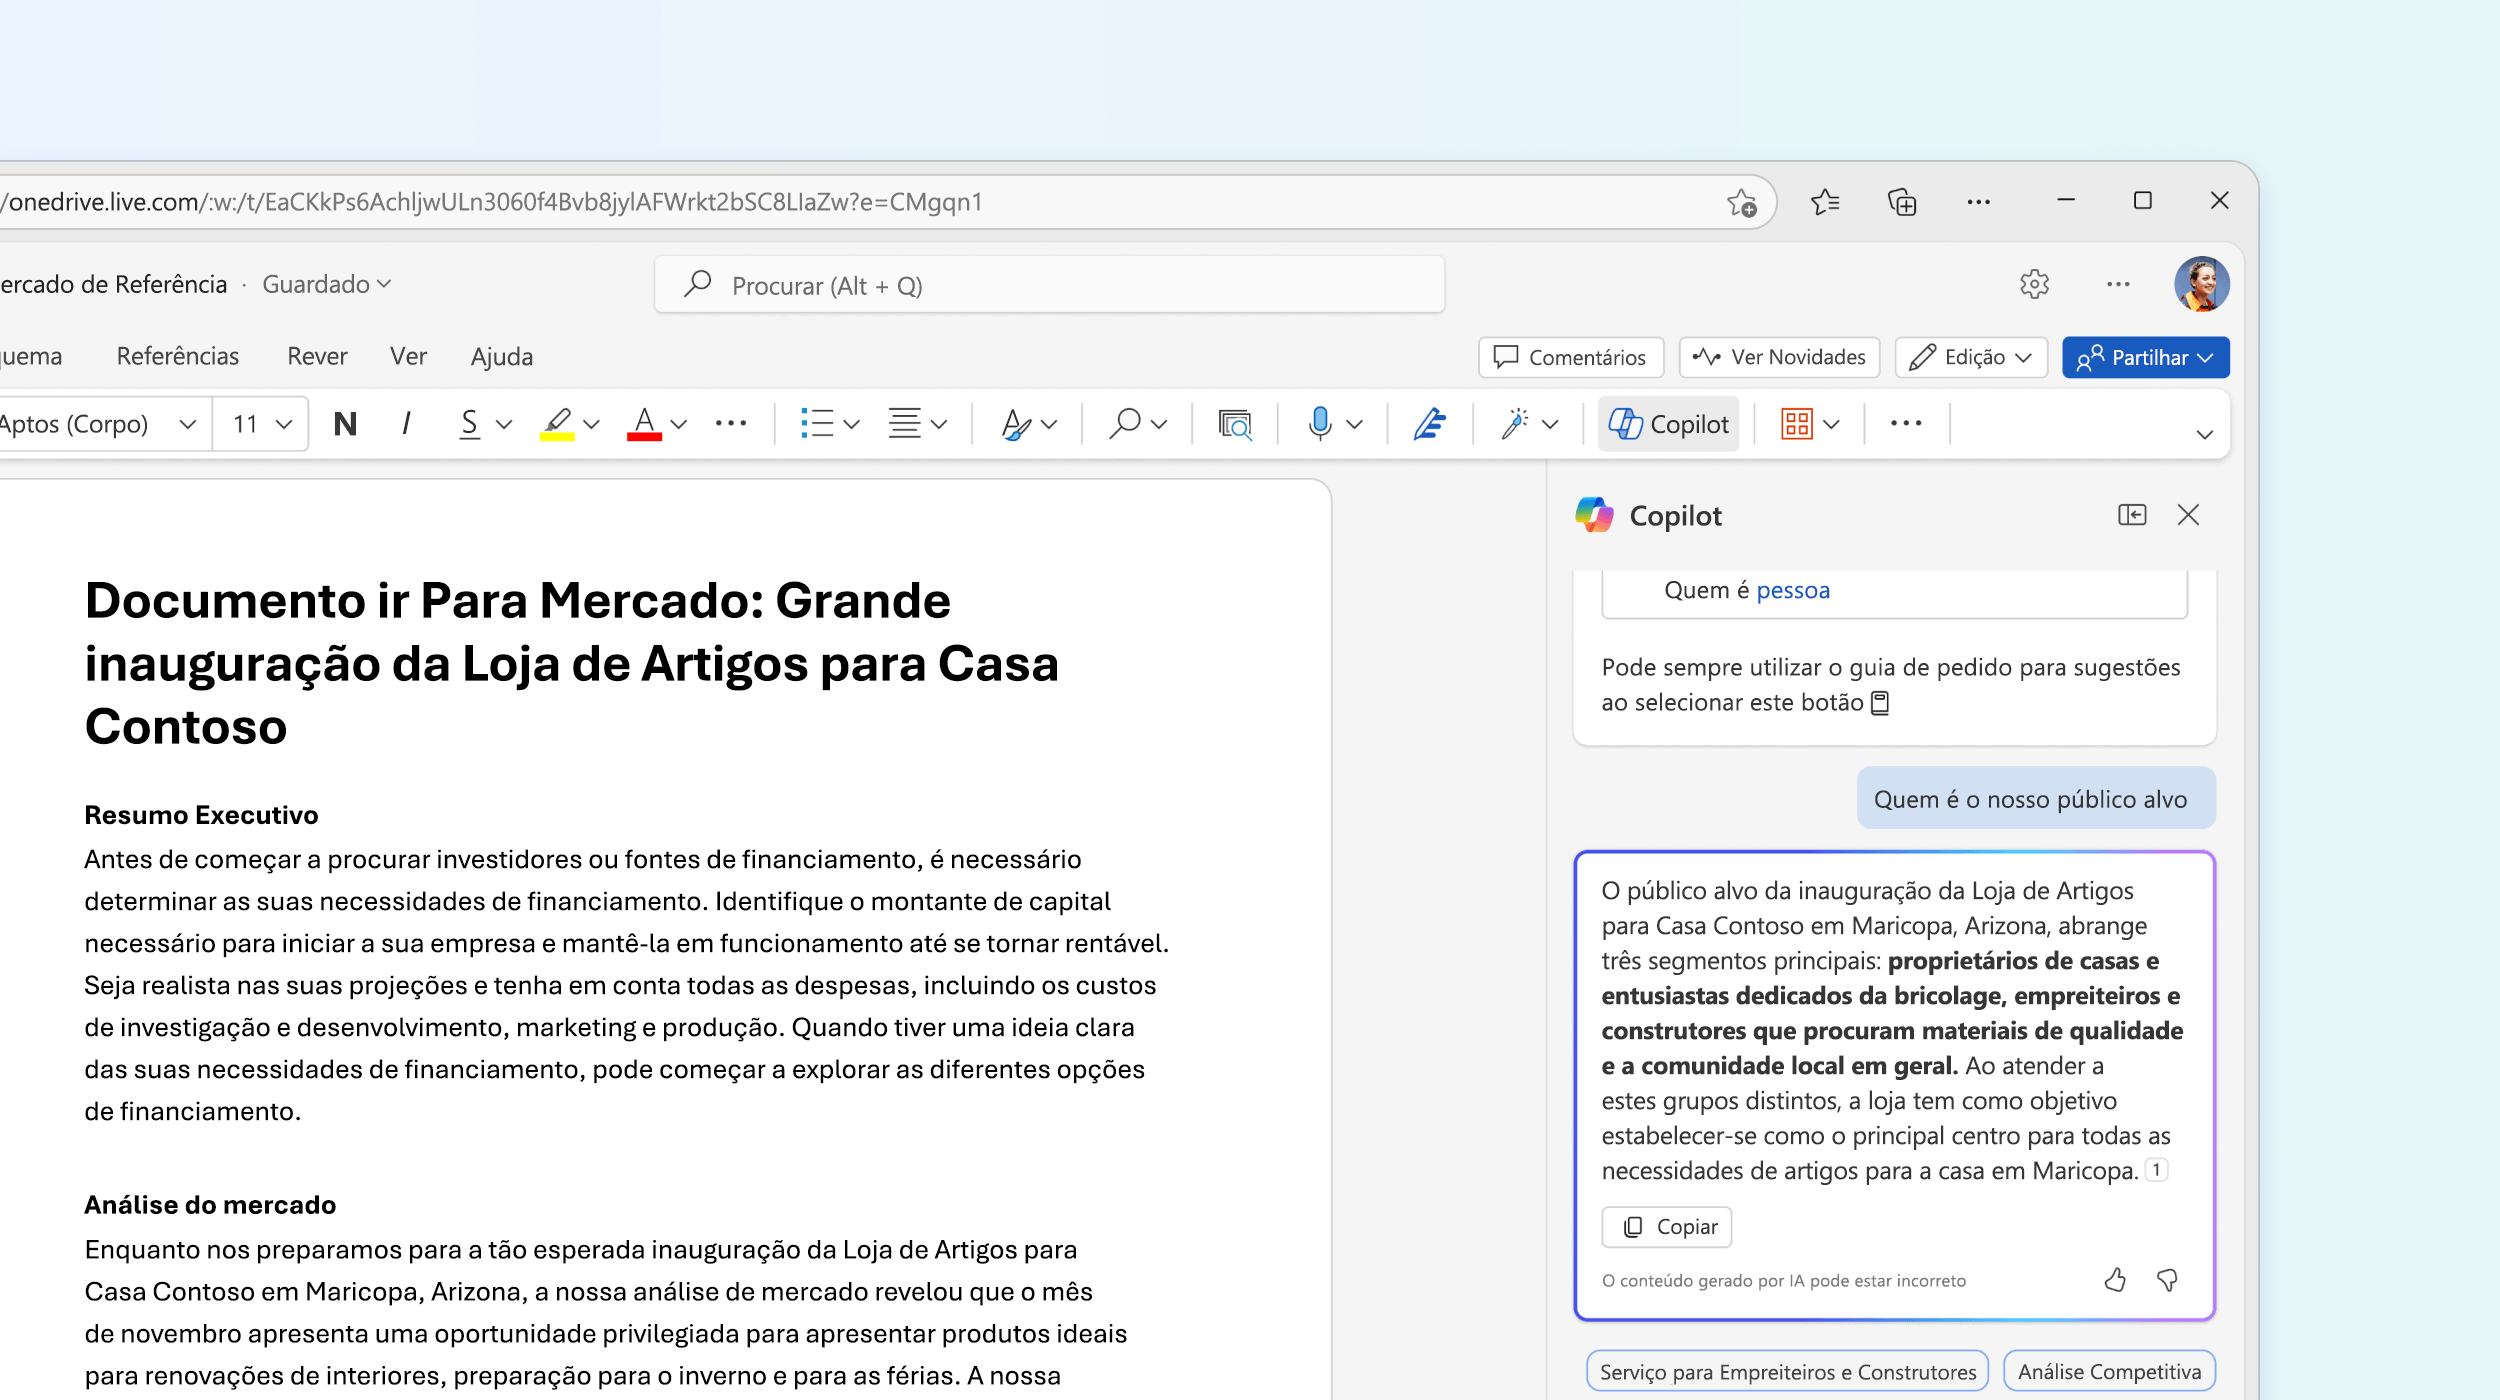Open underline style dropdown arrow
This screenshot has width=2500, height=1400.
pos(504,424)
